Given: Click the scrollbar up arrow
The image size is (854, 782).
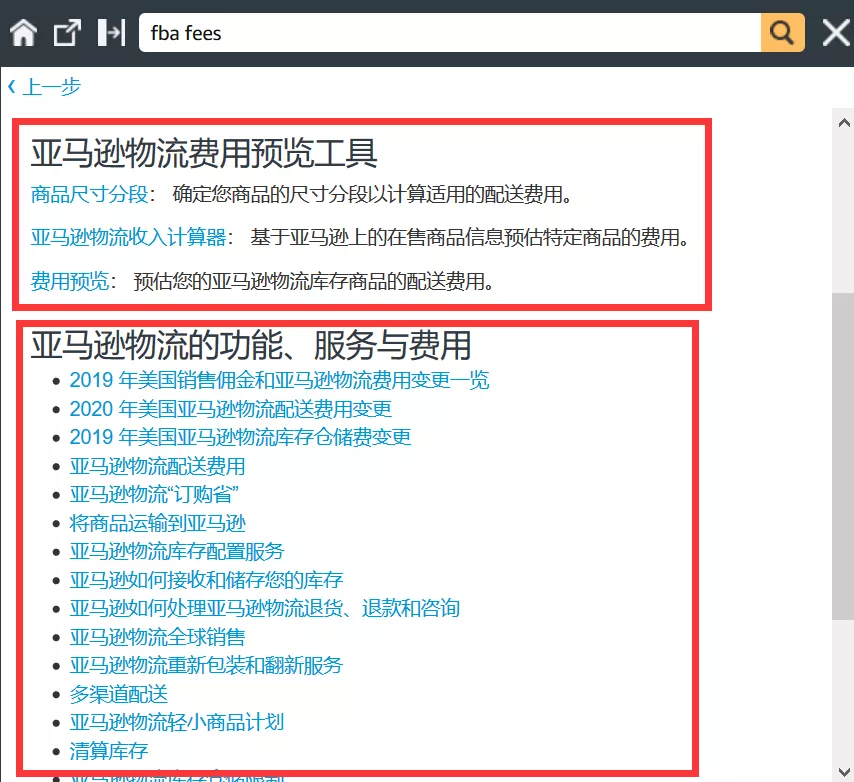Looking at the screenshot, I should pyautogui.click(x=843, y=120).
